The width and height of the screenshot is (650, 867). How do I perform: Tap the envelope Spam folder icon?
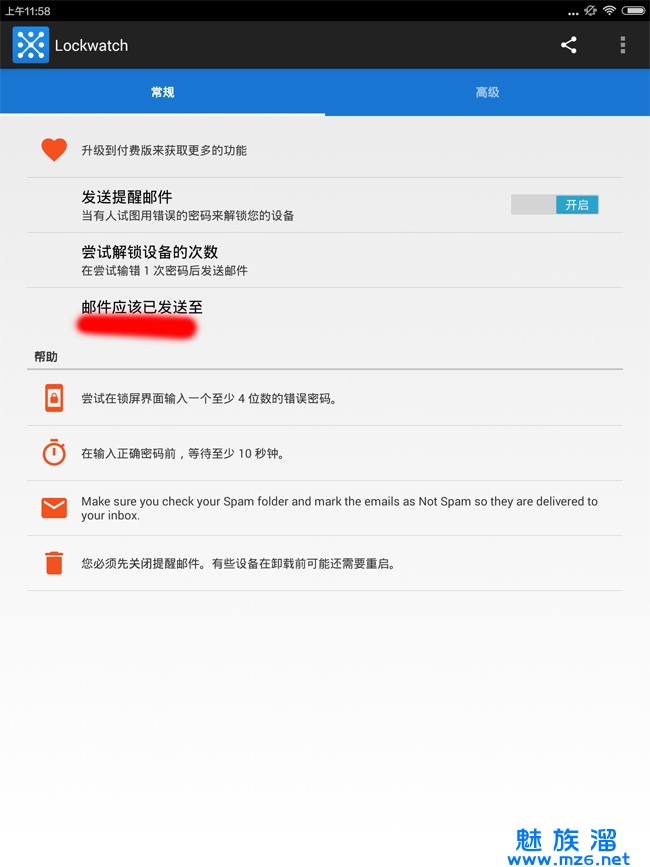click(54, 508)
